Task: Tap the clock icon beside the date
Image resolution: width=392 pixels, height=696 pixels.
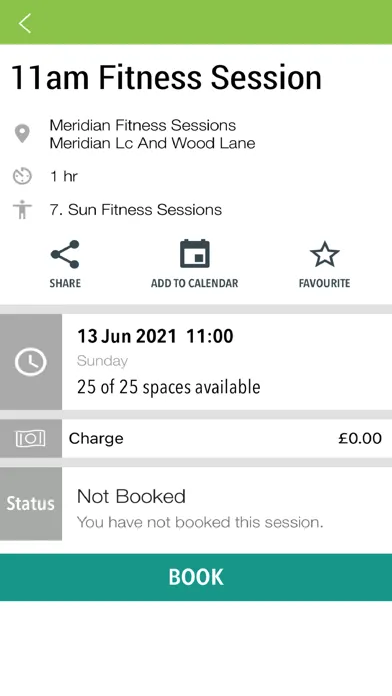Action: (x=31, y=362)
